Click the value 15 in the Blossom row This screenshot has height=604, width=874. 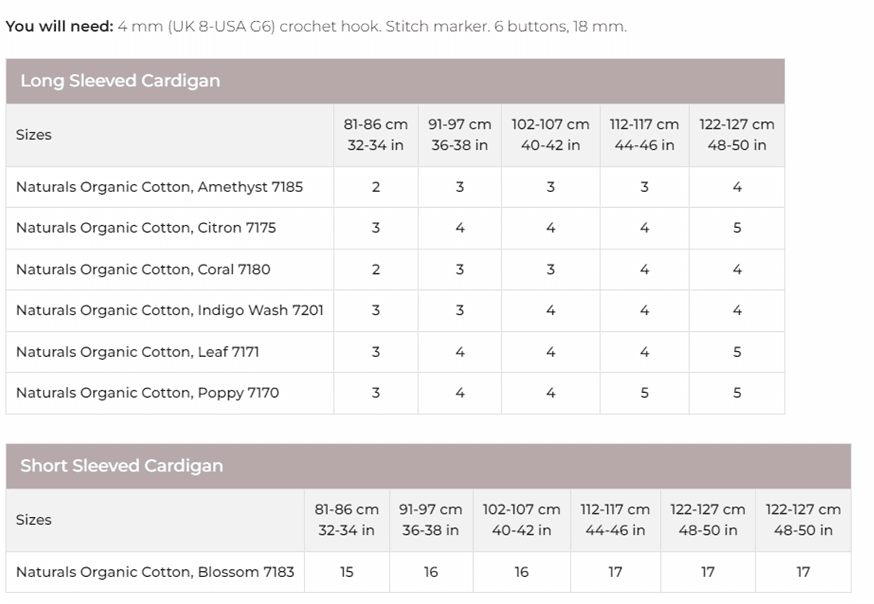click(x=346, y=571)
